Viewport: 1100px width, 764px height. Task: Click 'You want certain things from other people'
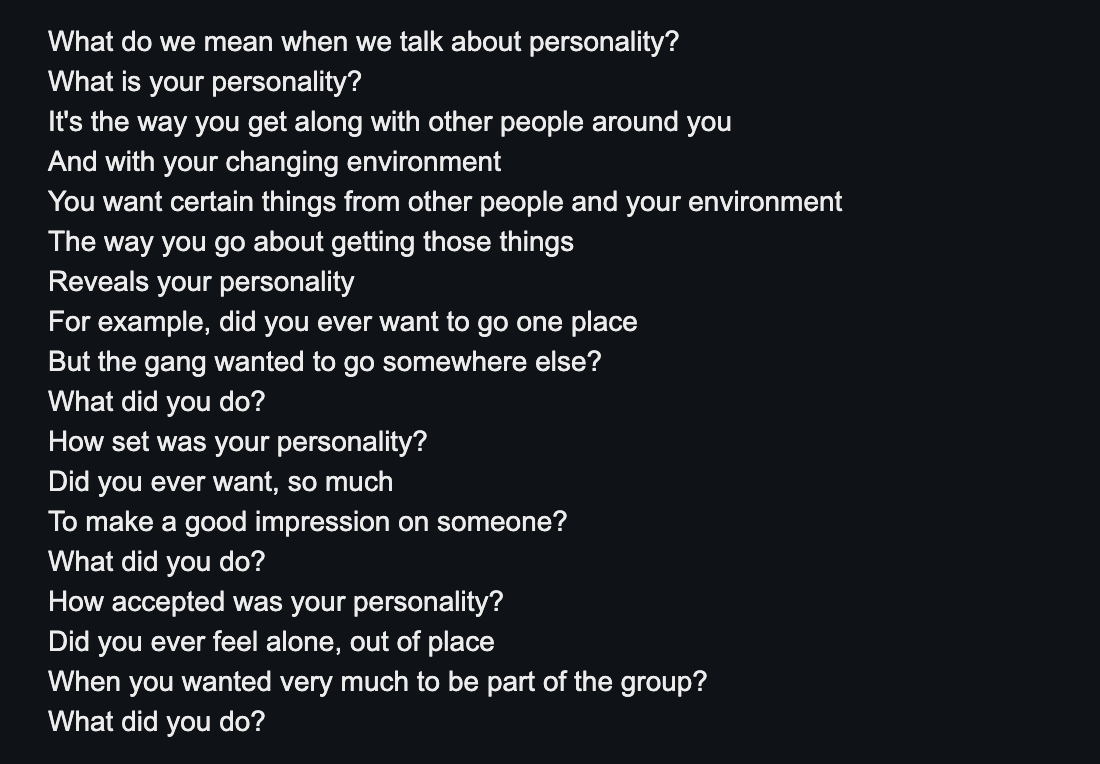tap(307, 202)
